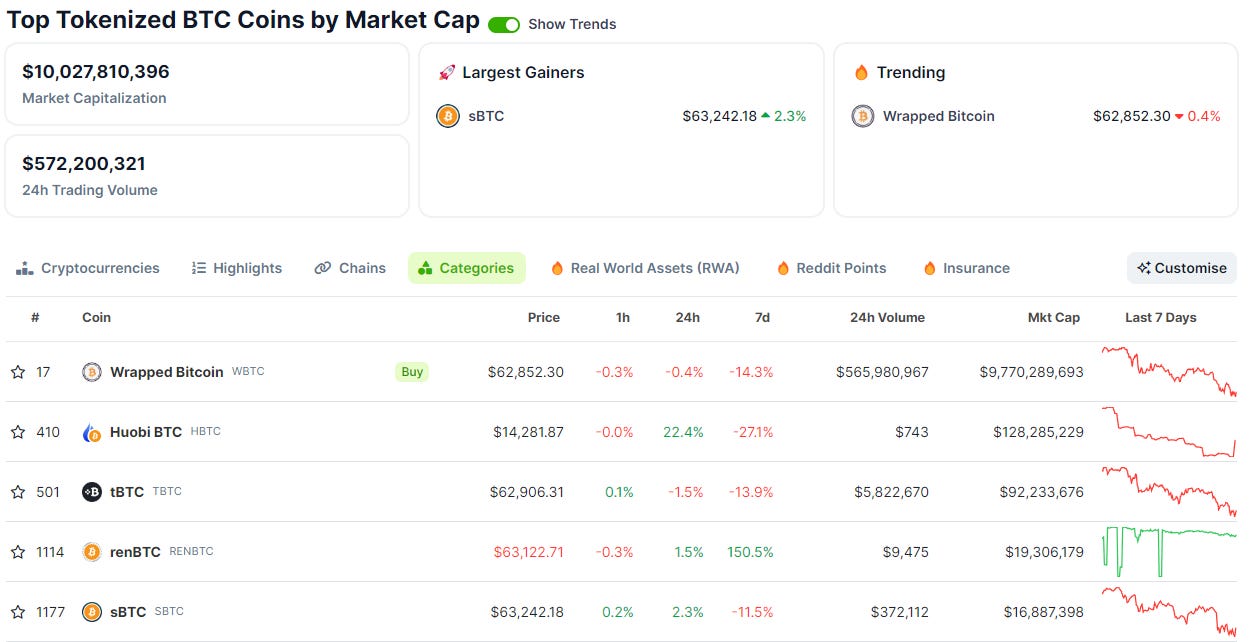Image resolution: width=1249 pixels, height=642 pixels.
Task: Click the sparkle icon on Customise
Action: click(1144, 268)
